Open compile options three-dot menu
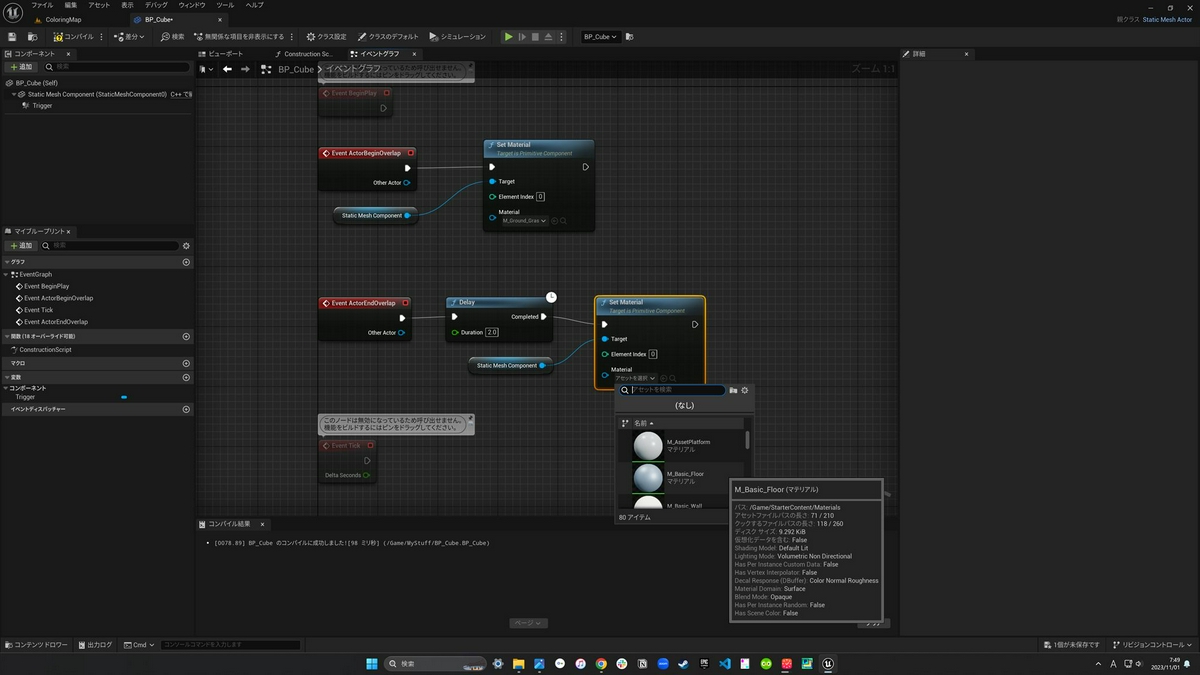The width and height of the screenshot is (1200, 675). [102, 37]
